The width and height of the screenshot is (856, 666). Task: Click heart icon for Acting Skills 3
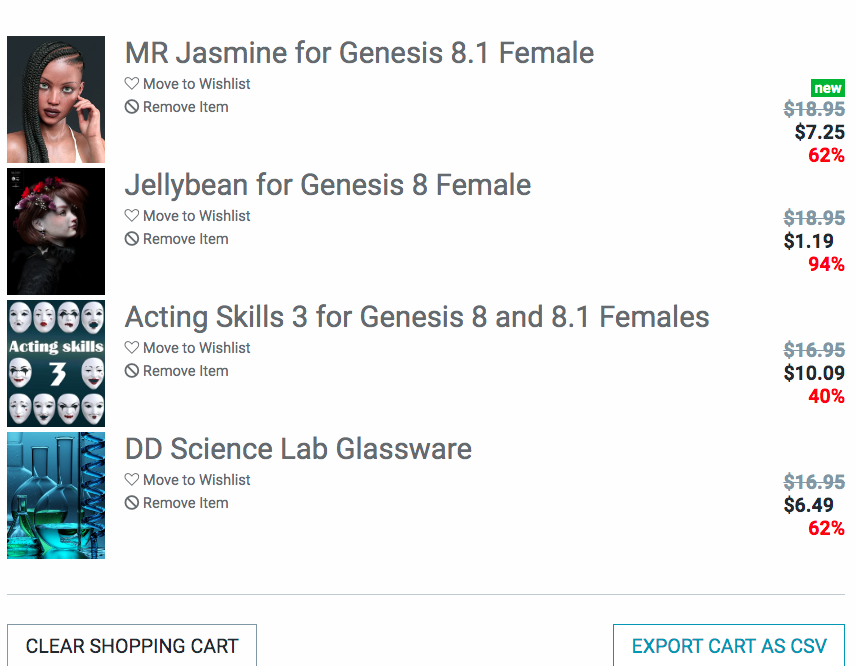coord(131,348)
